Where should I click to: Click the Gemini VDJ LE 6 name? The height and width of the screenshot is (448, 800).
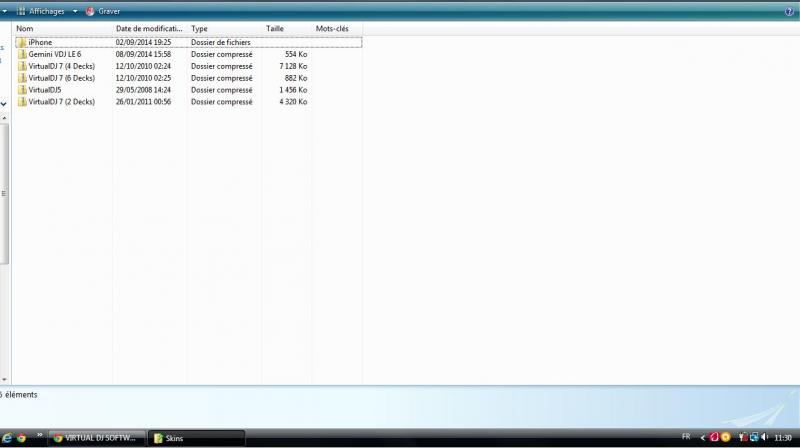point(55,54)
